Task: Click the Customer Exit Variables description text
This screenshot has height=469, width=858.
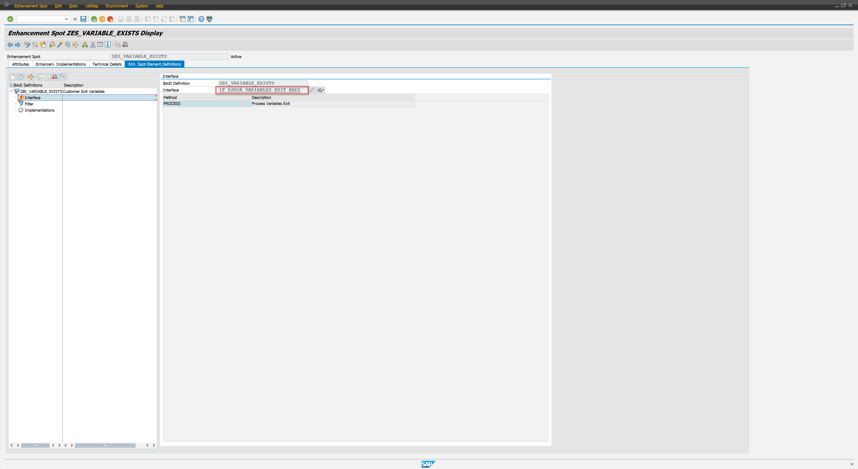Action: 84,91
